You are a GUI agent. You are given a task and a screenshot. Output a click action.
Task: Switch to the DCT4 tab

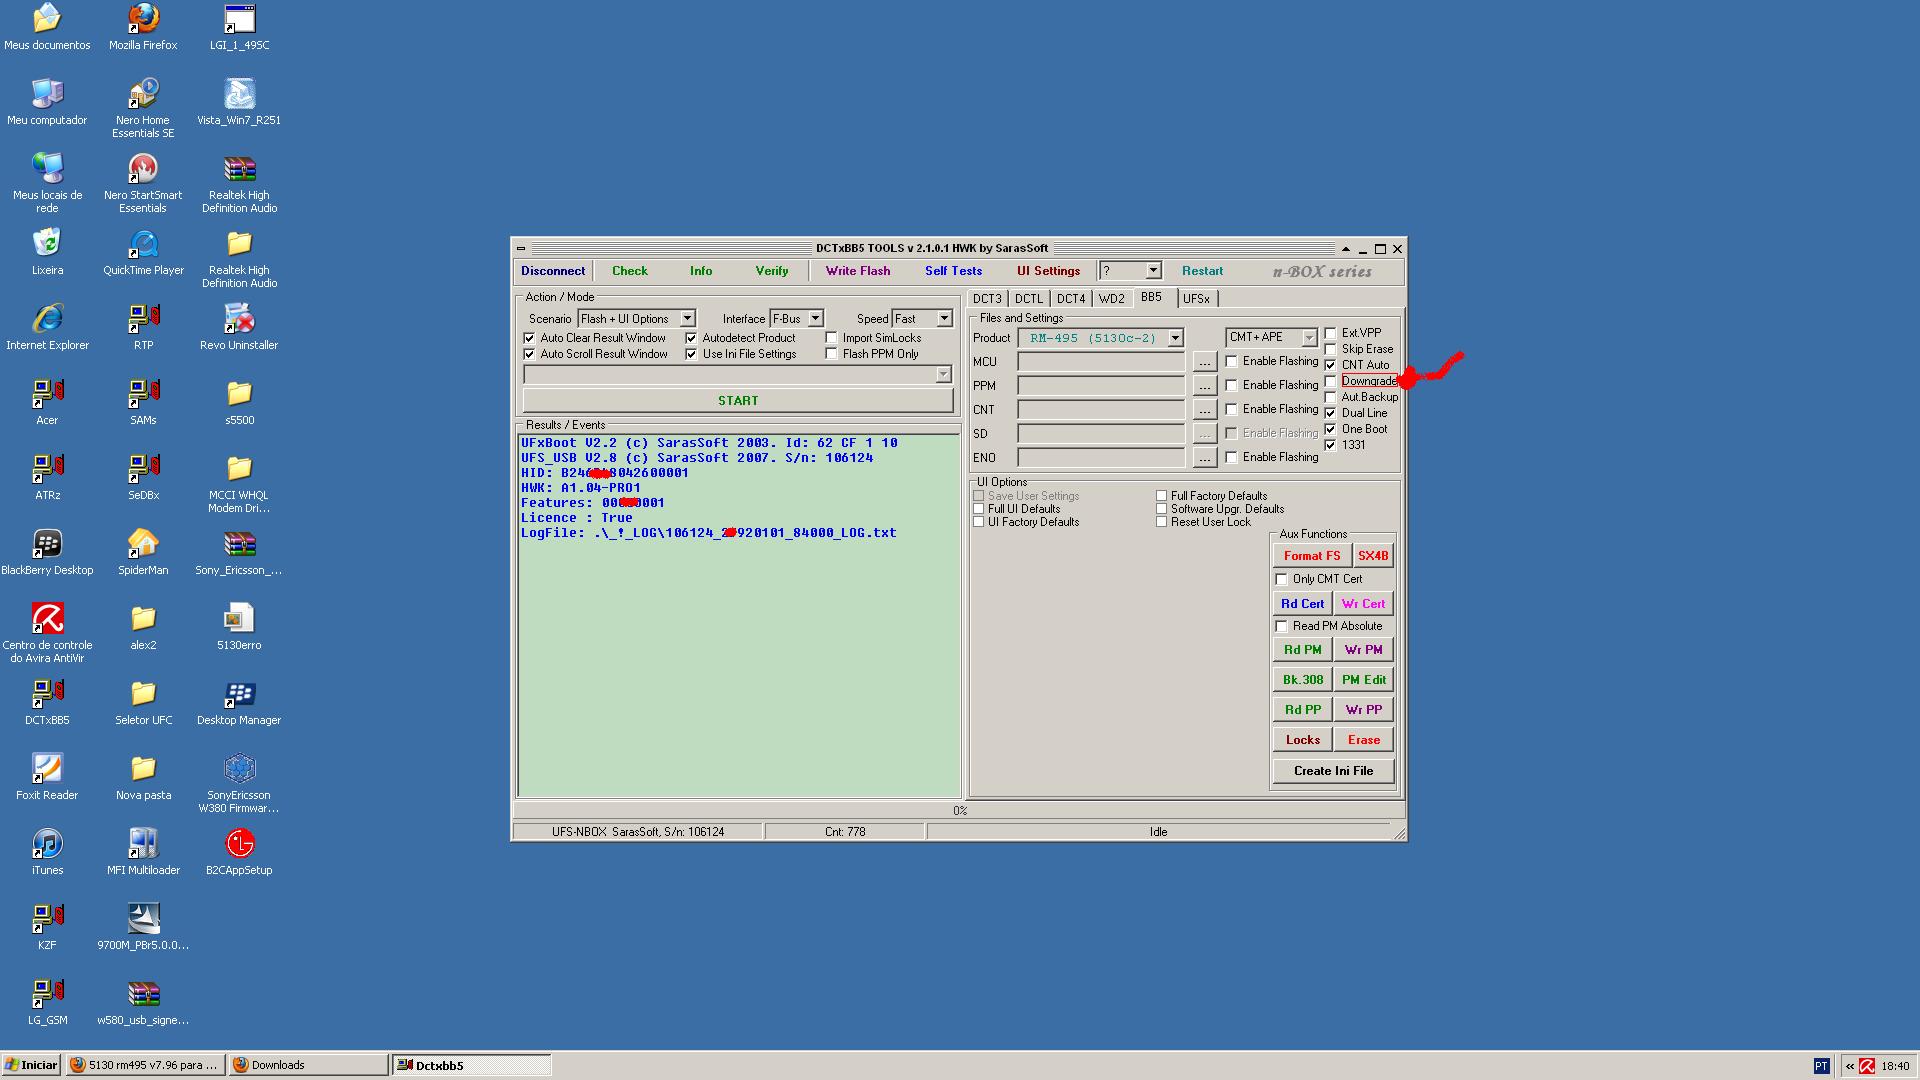click(x=1071, y=299)
